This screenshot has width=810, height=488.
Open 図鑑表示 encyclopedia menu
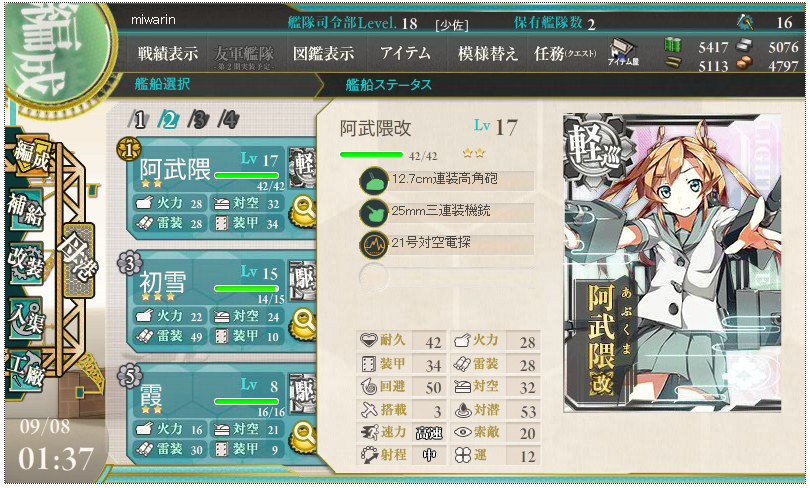323,53
